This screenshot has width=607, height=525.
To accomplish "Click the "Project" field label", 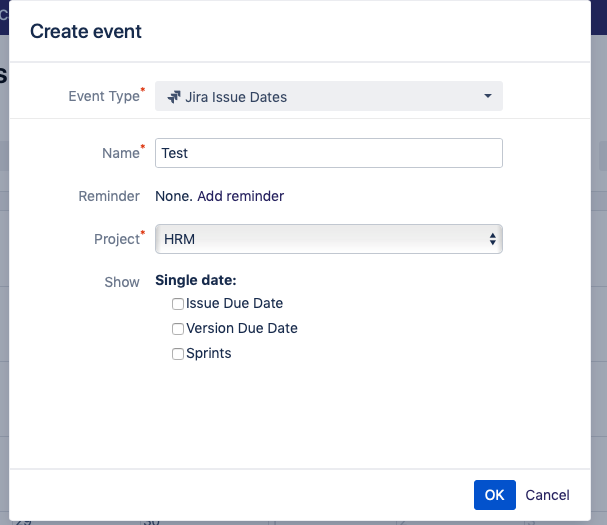I will tap(117, 239).
